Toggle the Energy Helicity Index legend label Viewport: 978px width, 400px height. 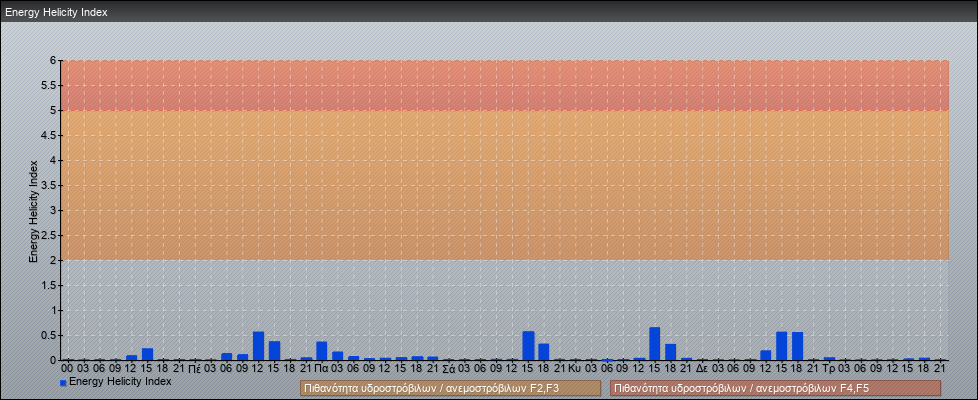(x=120, y=381)
